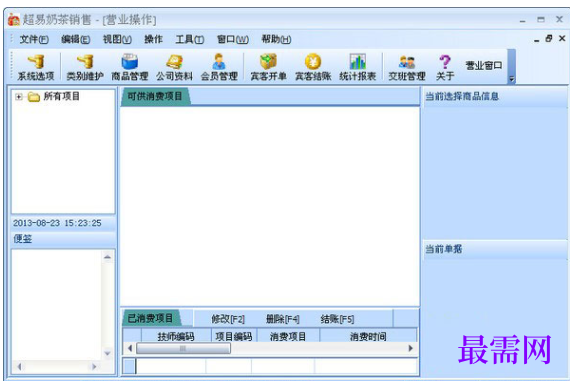570x381 pixels.
Task: Open 统计报表 statistics report
Action: pos(357,67)
